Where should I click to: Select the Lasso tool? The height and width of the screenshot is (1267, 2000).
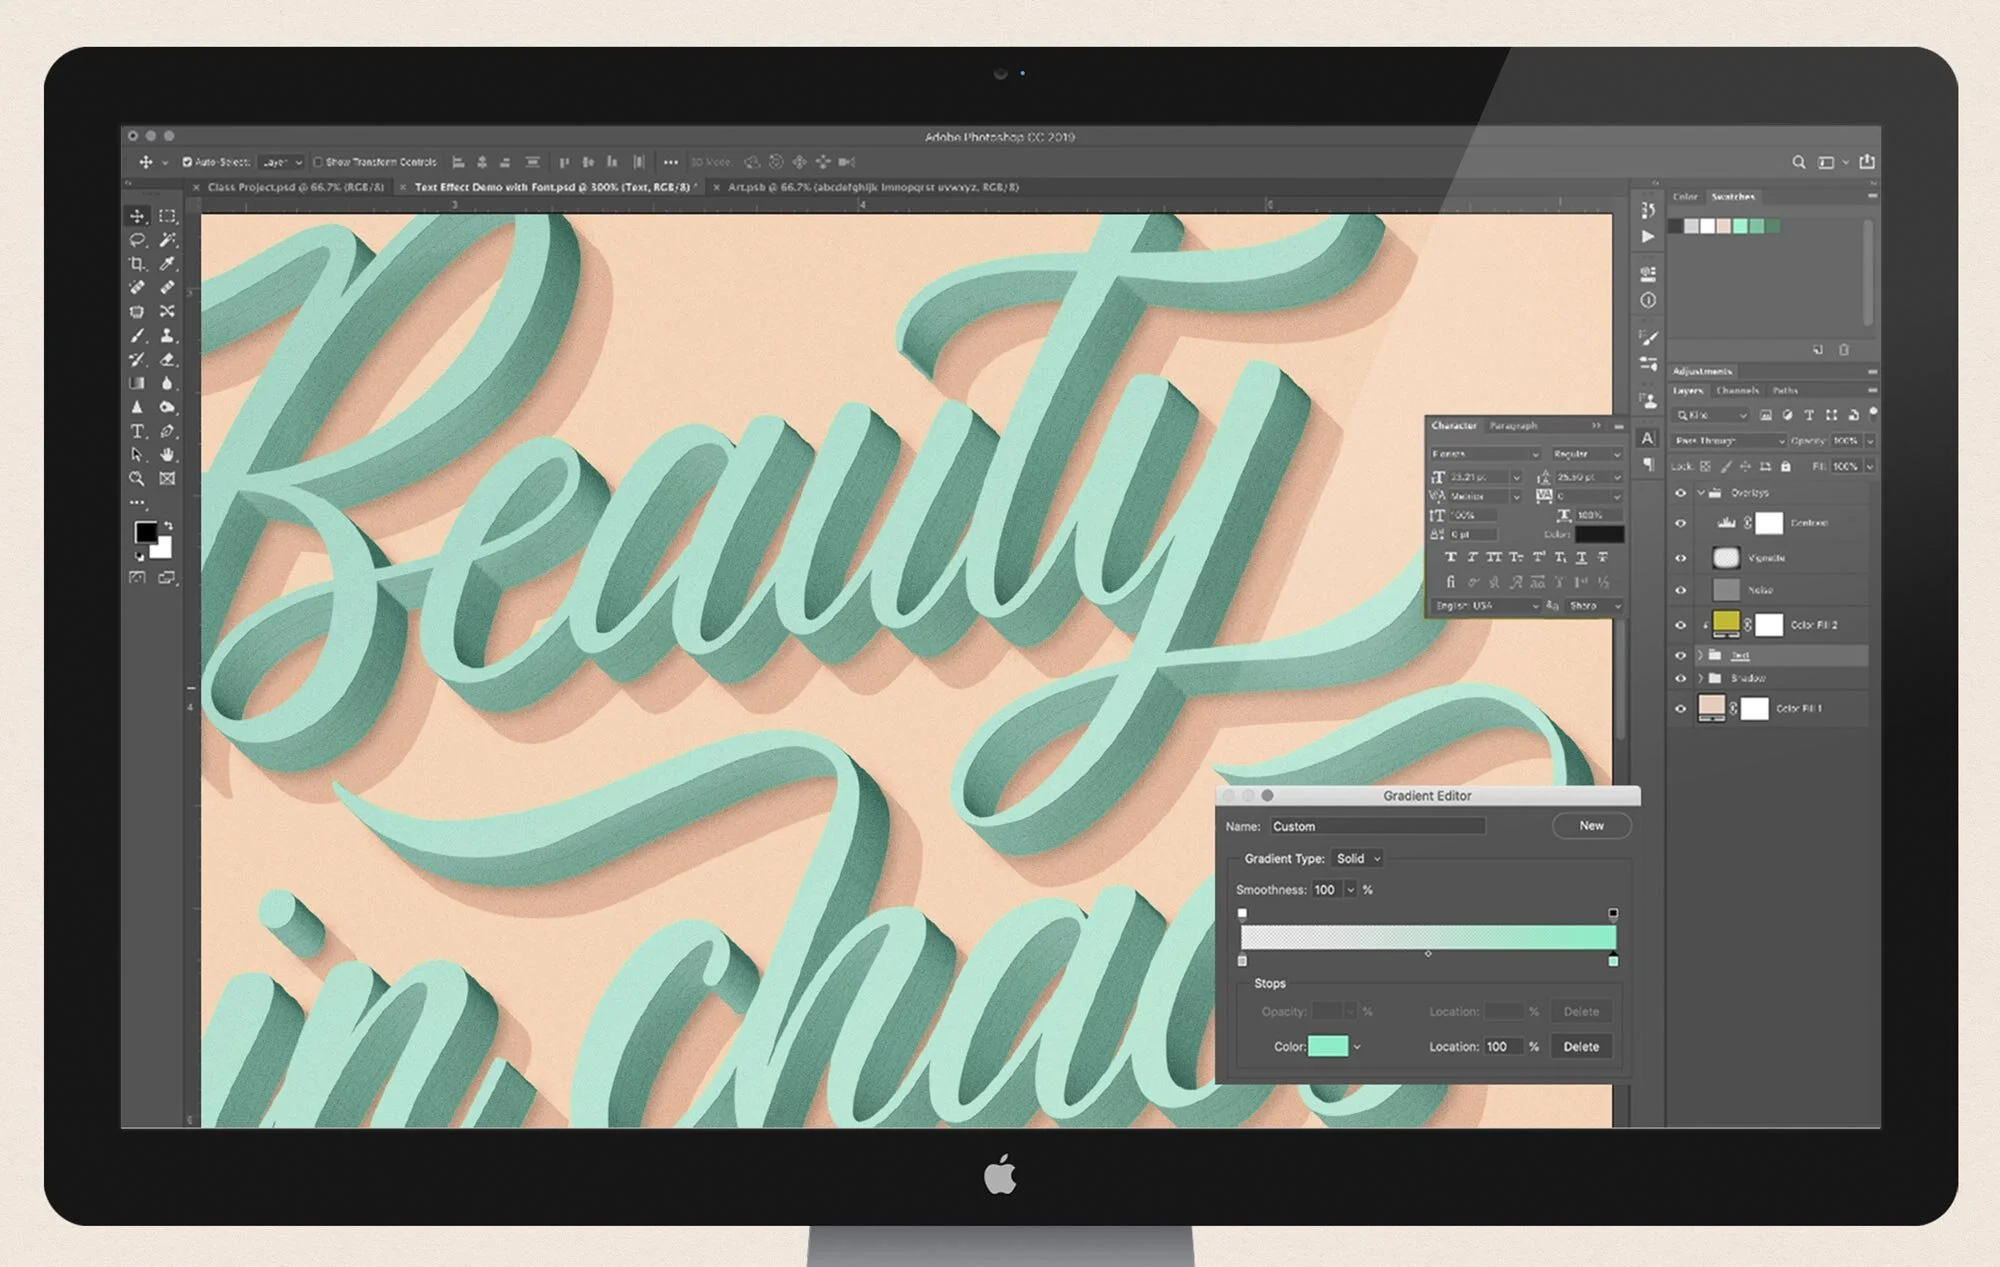click(x=137, y=240)
